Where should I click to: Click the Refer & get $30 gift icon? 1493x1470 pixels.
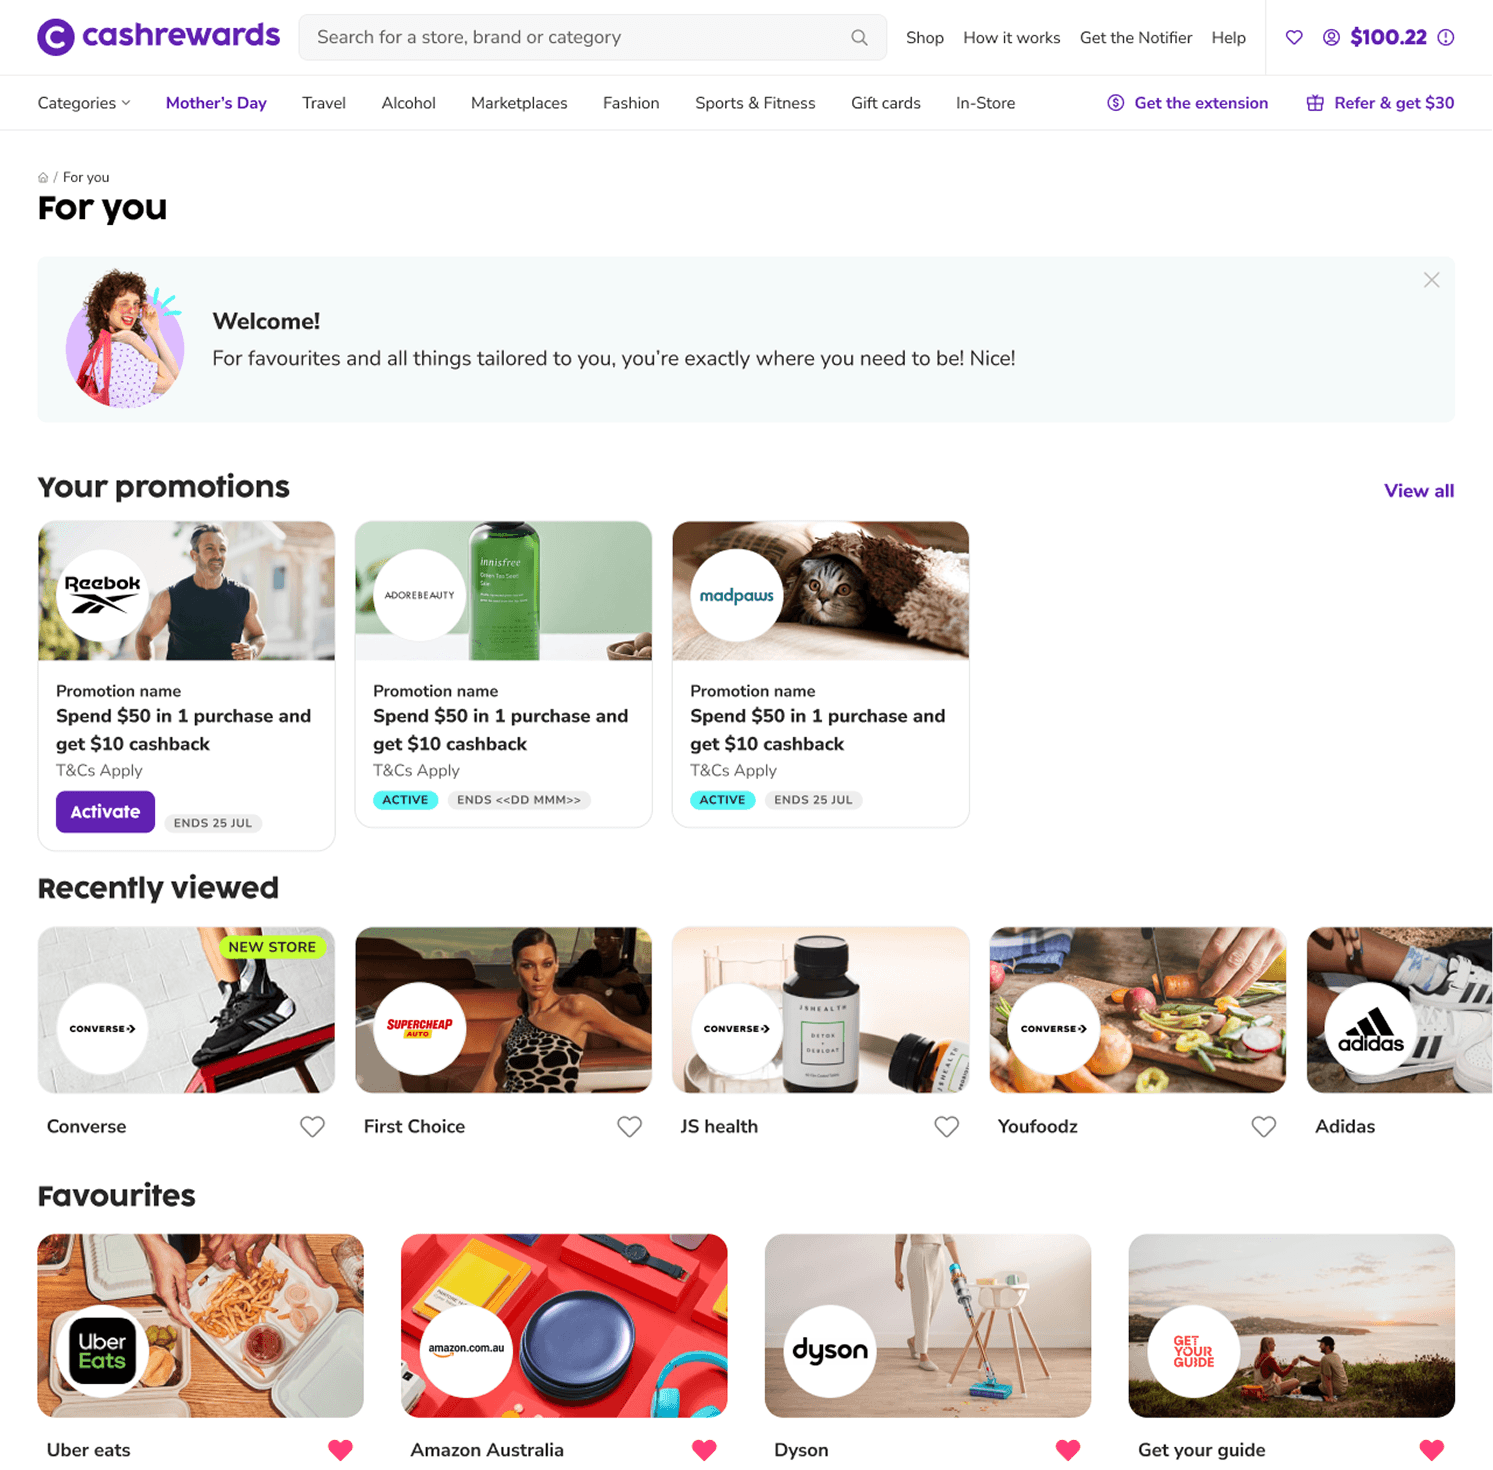click(x=1315, y=103)
